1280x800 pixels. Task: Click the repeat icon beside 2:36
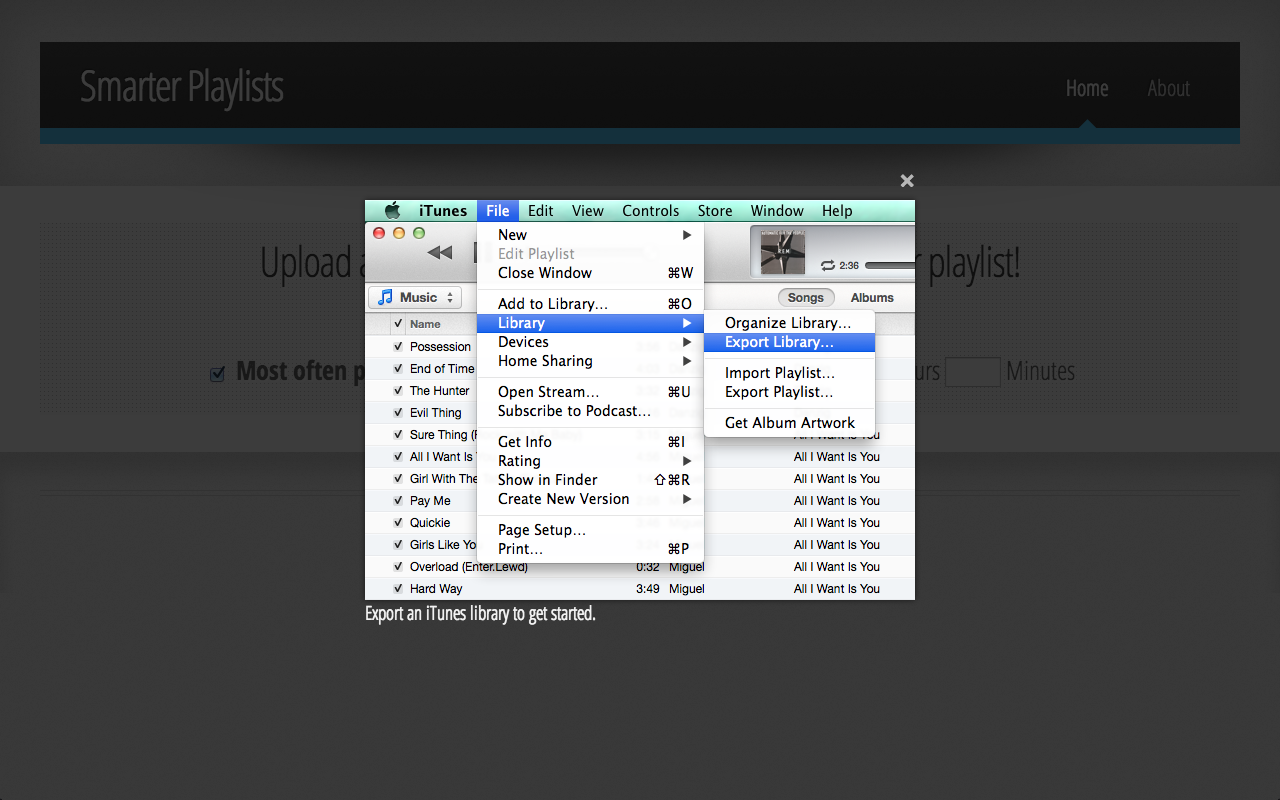[828, 266]
